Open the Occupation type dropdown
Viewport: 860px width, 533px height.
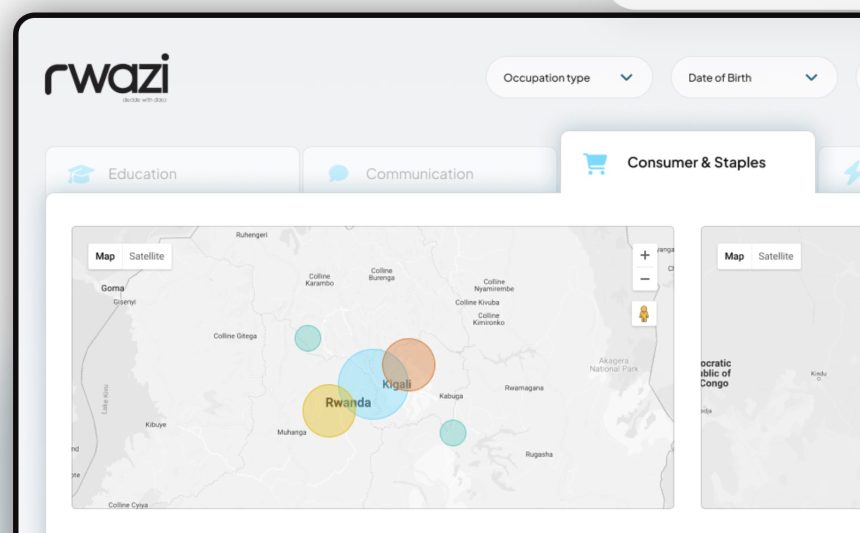point(569,78)
